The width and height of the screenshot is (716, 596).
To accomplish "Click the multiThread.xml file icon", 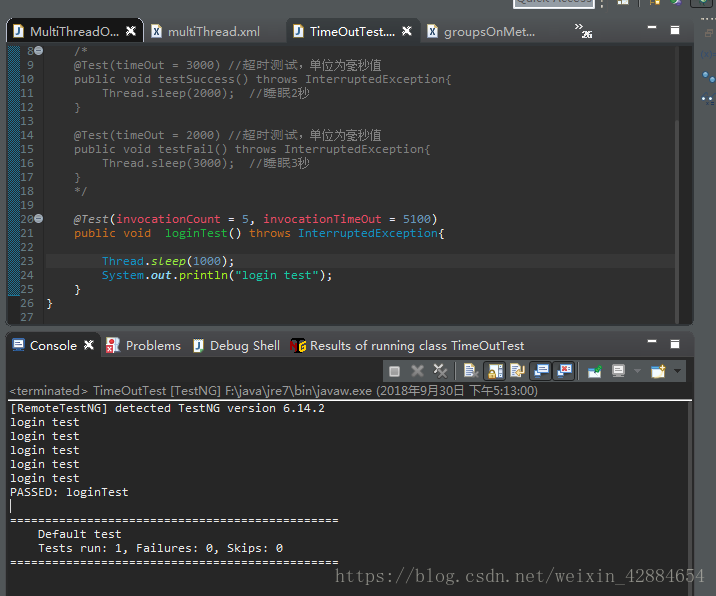I will [157, 32].
